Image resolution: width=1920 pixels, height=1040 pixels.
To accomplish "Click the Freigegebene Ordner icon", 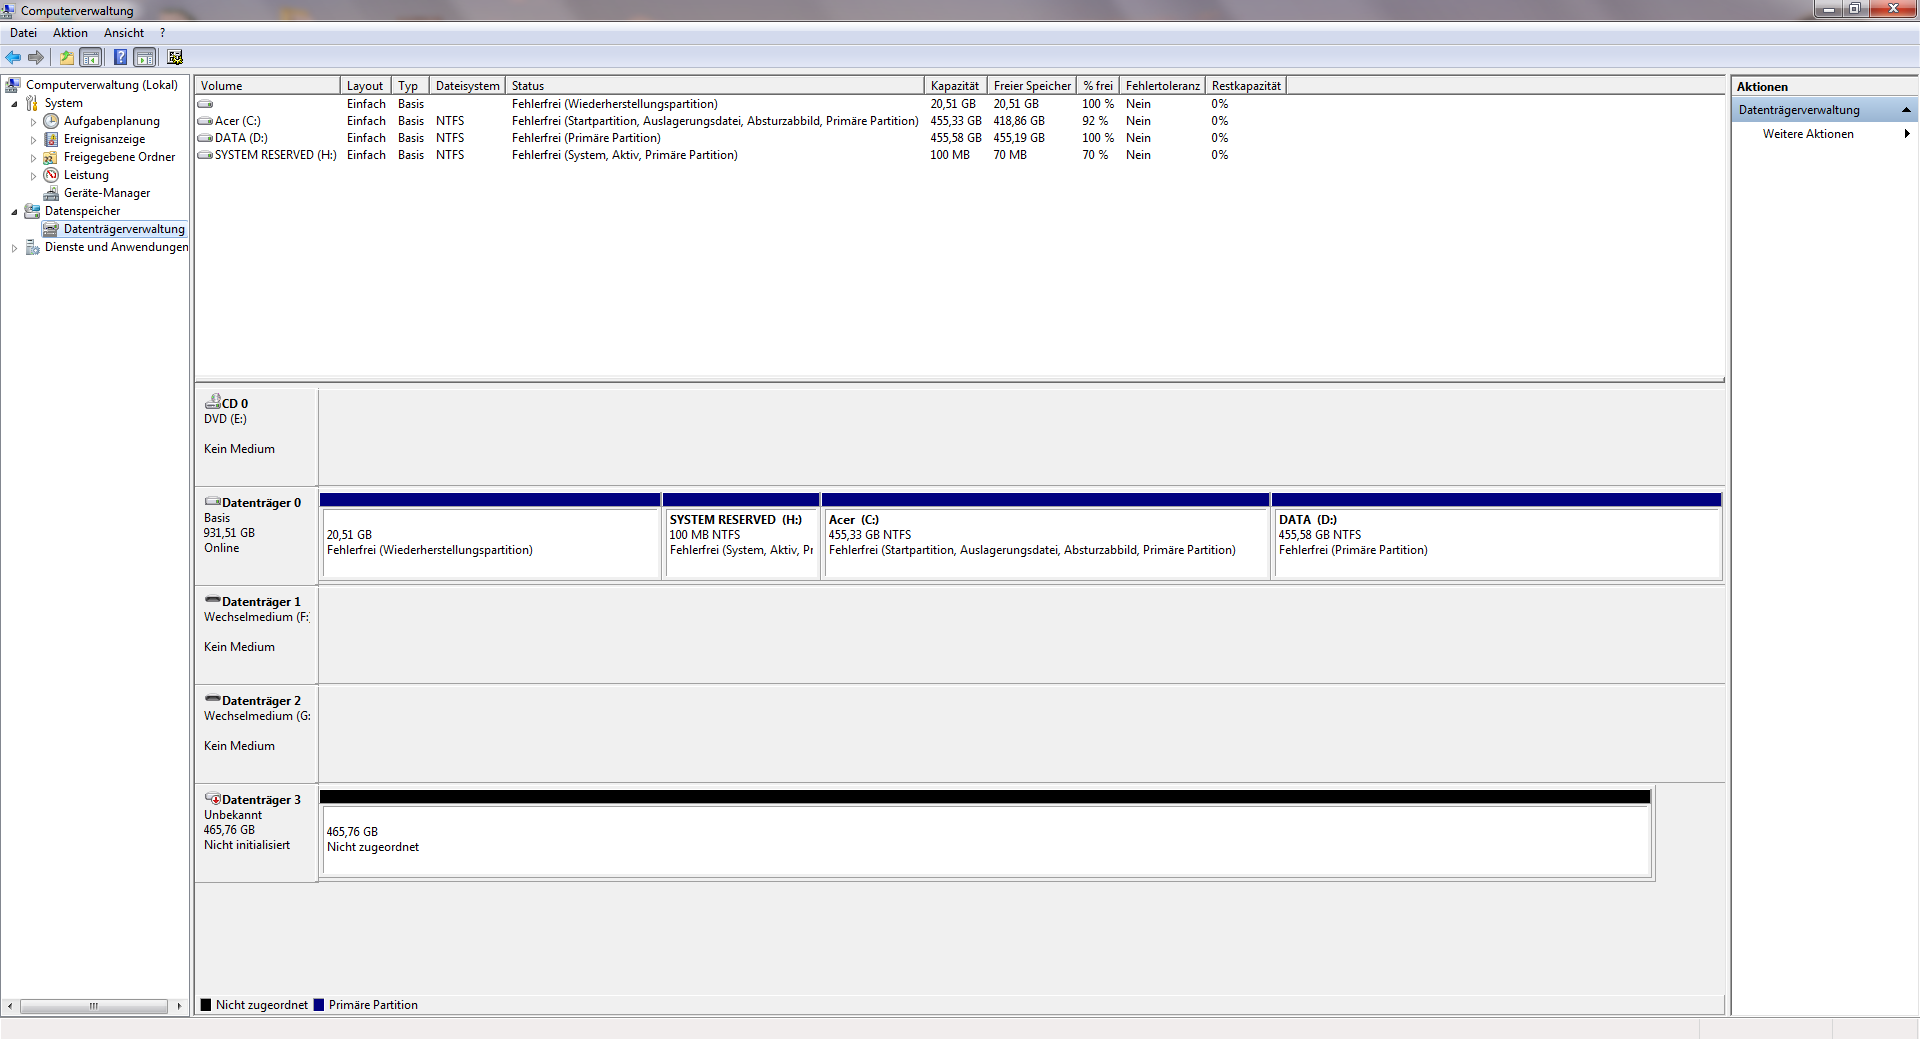I will coord(51,157).
